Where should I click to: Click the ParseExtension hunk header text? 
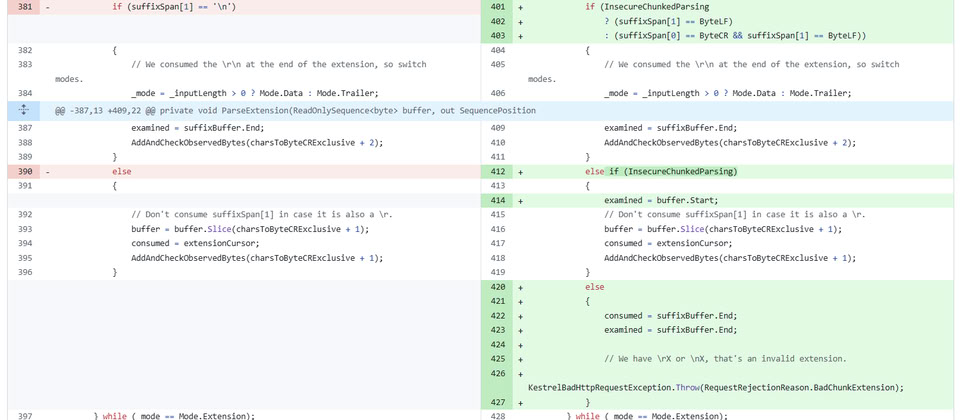point(295,110)
